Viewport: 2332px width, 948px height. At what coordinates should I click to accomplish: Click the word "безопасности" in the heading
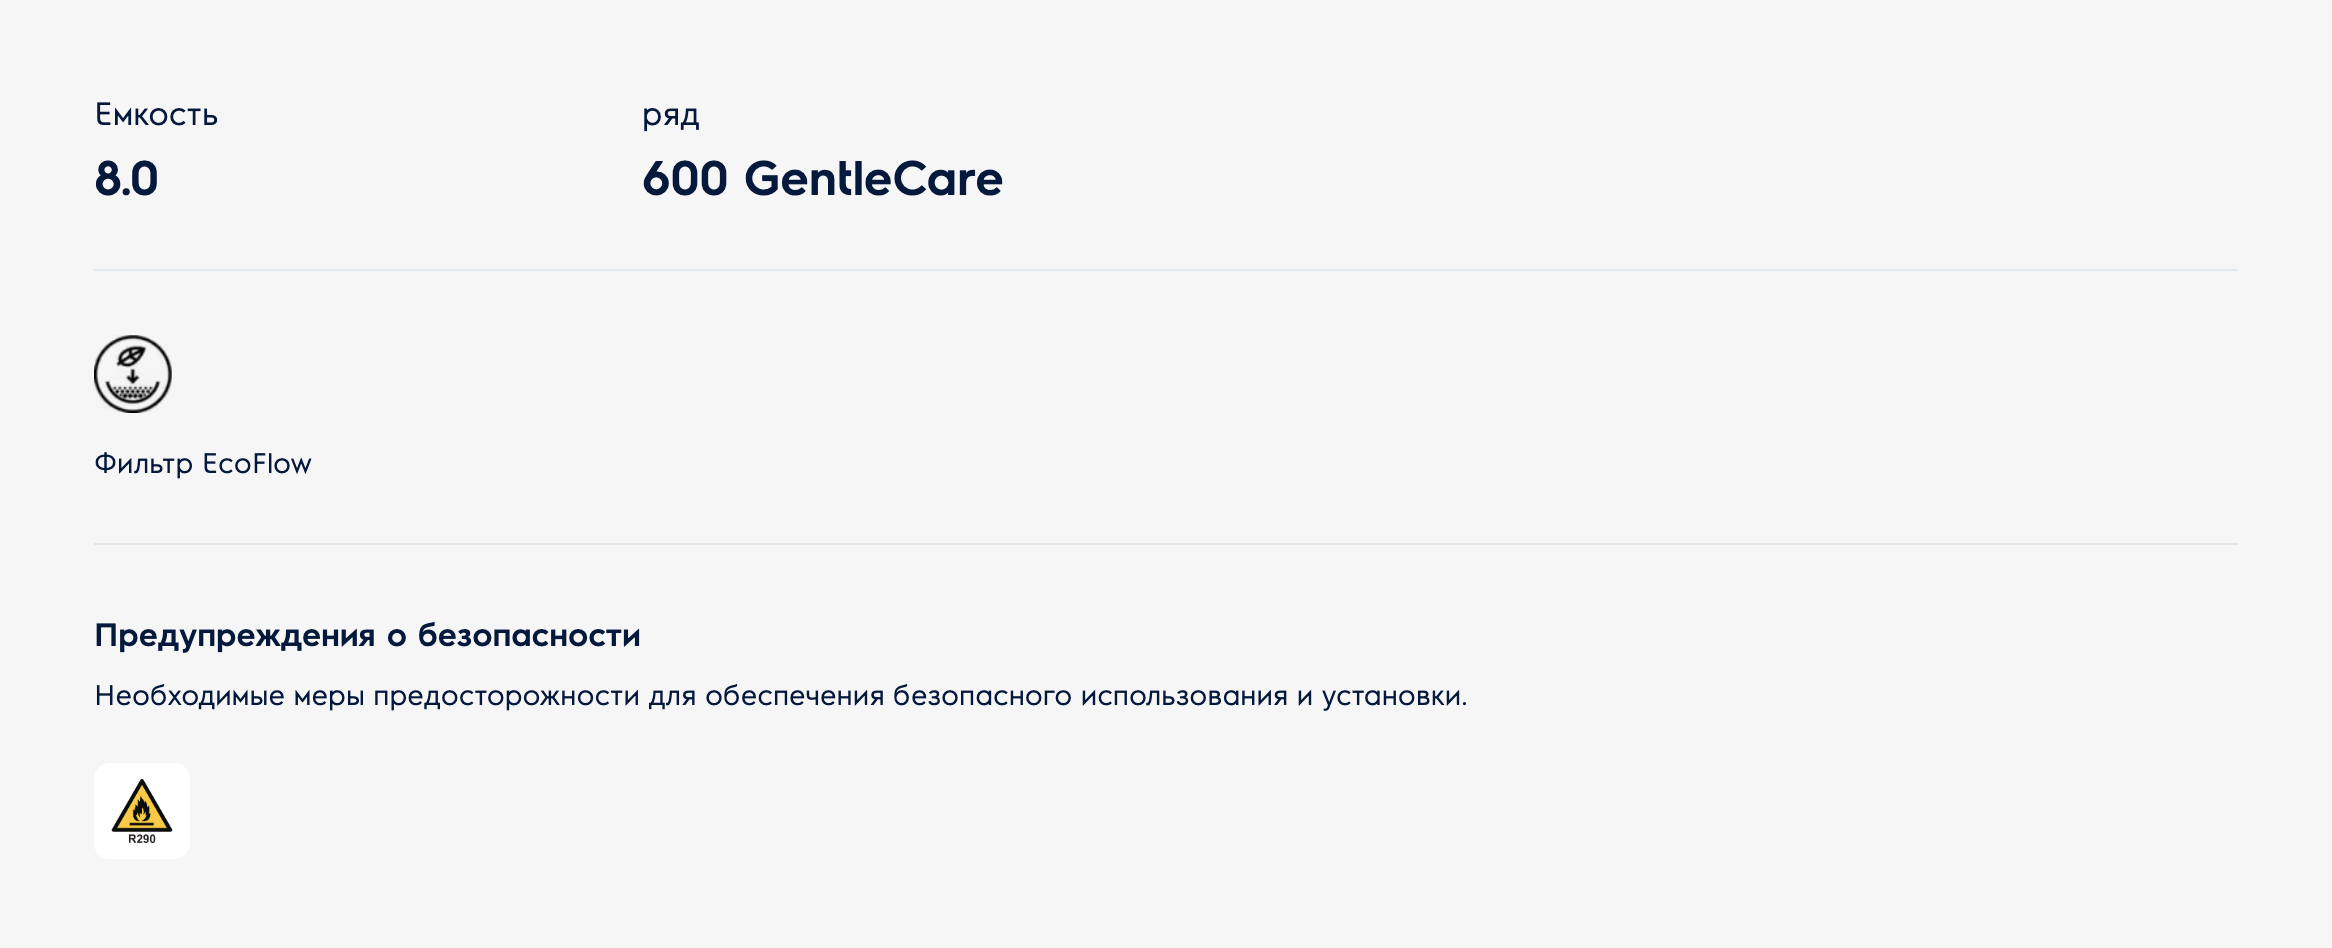(x=529, y=636)
